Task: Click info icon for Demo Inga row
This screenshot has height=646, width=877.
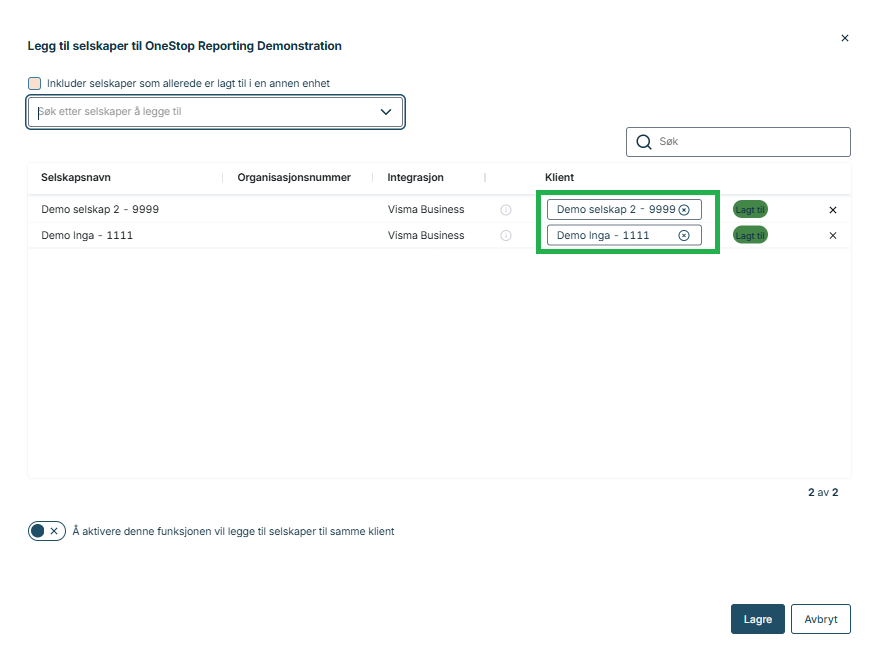Action: 505,236
